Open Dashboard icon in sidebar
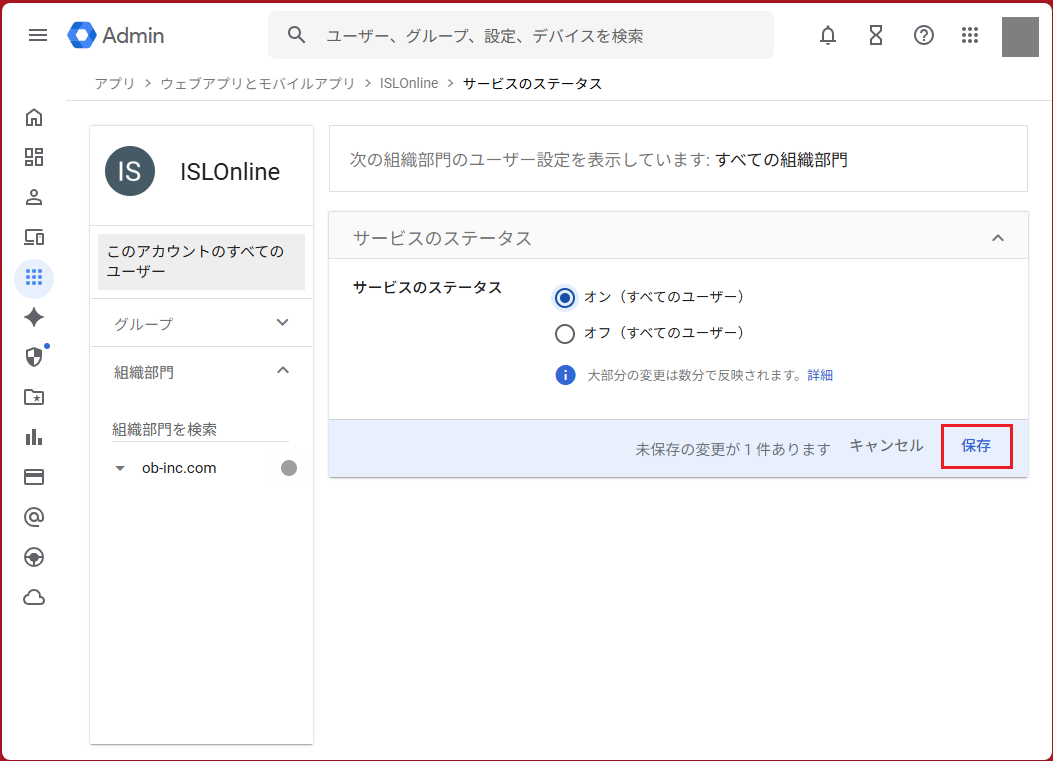 pos(34,157)
